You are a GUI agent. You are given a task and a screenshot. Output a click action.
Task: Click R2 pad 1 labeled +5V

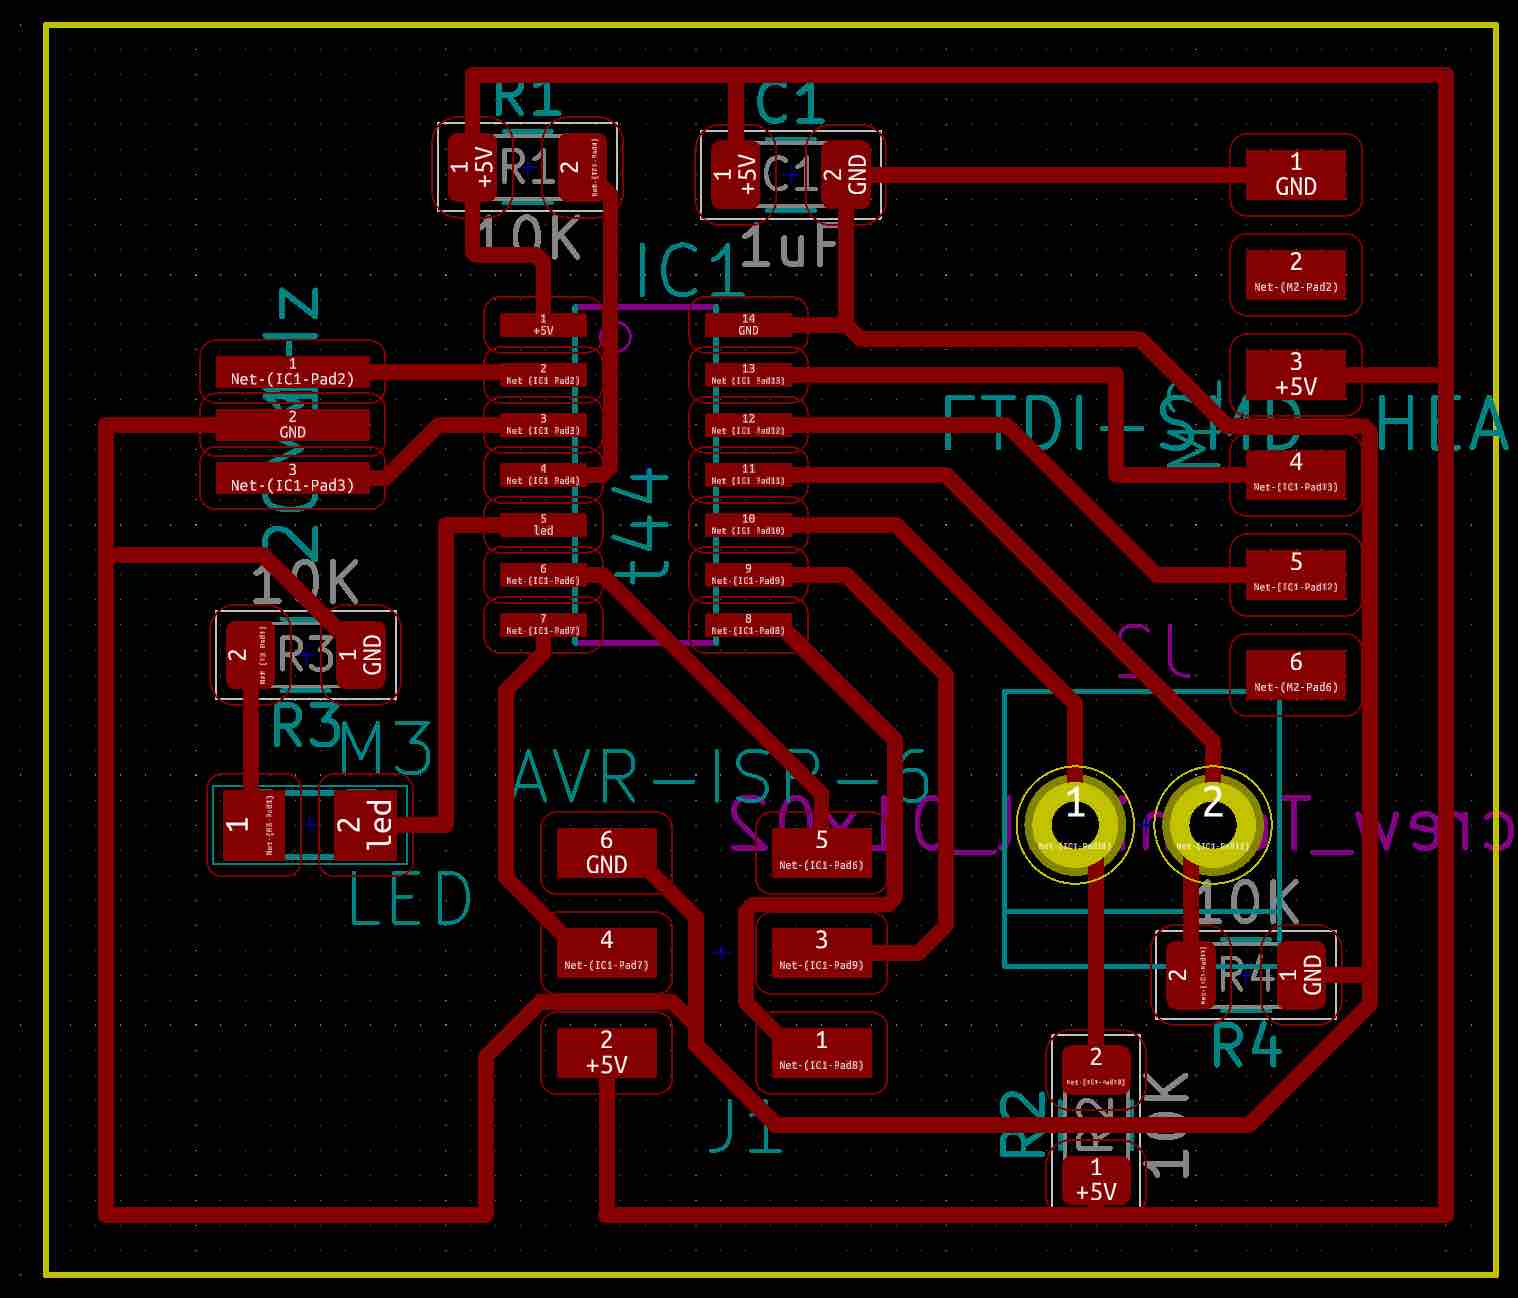[1096, 1180]
